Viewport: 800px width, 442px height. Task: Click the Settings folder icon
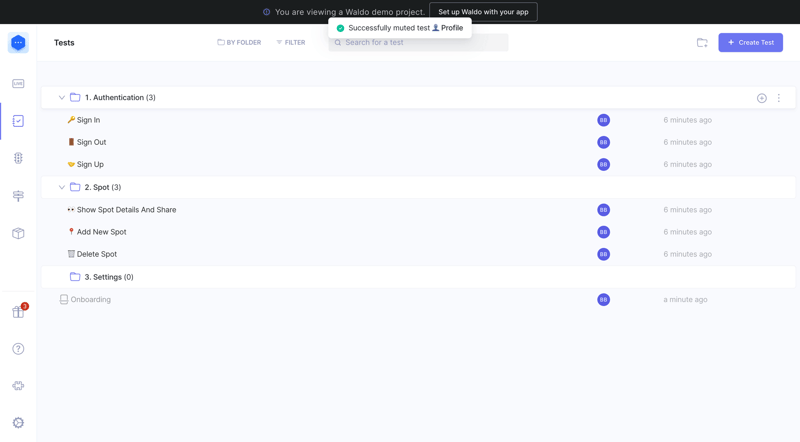[x=75, y=277]
